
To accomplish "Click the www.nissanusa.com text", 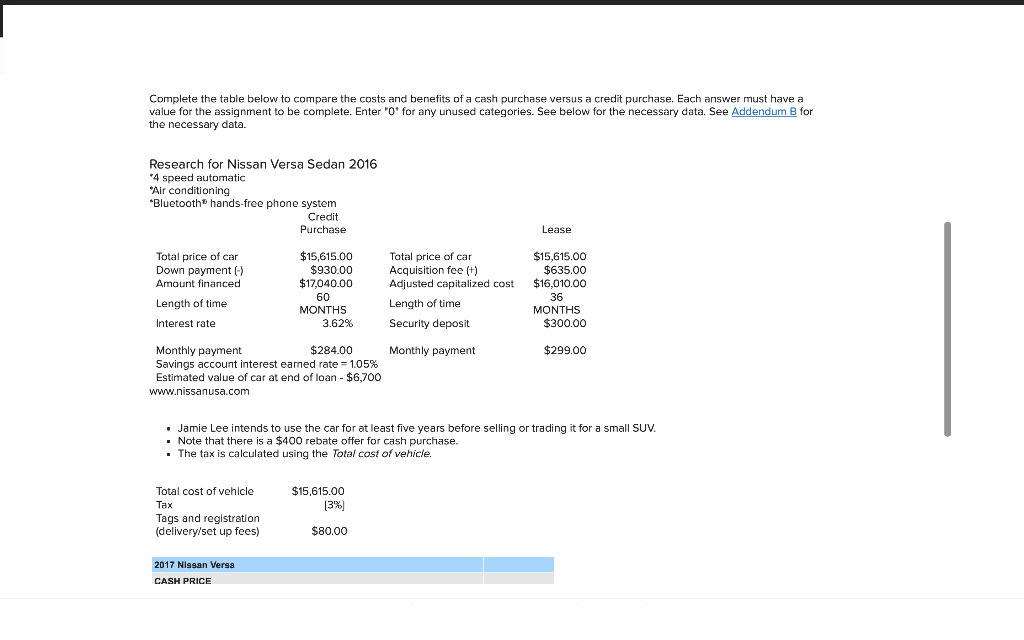I will click(x=199, y=391).
